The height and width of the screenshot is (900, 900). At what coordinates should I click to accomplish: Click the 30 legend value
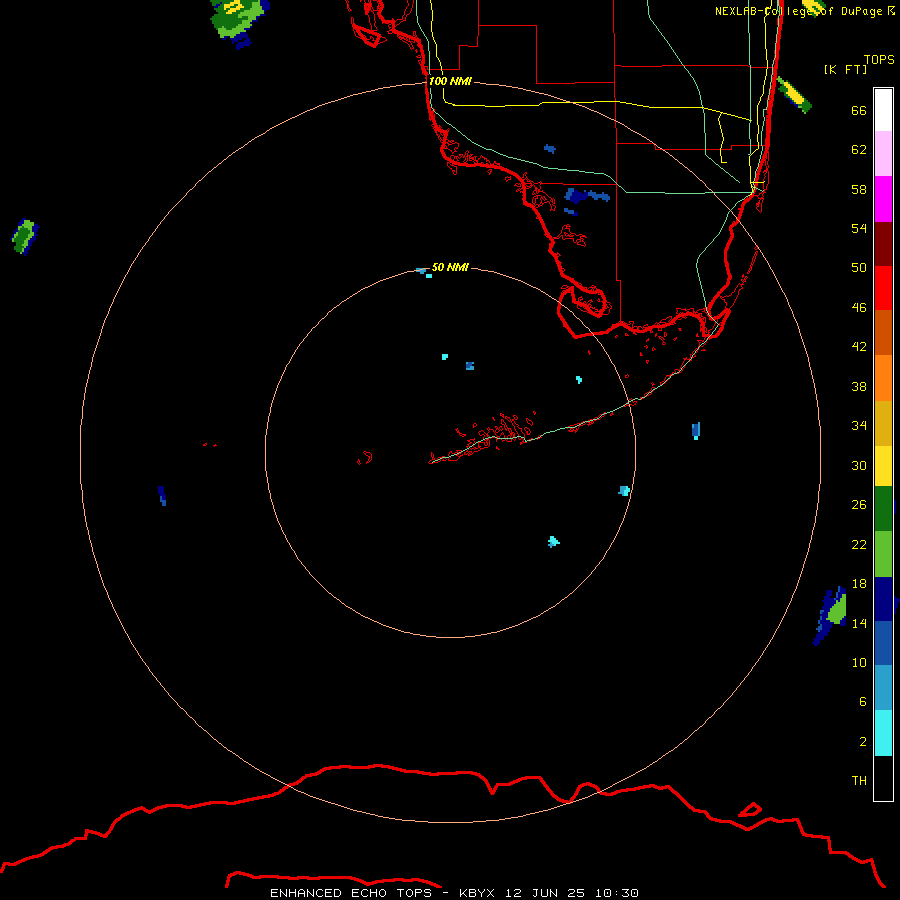[x=859, y=465]
